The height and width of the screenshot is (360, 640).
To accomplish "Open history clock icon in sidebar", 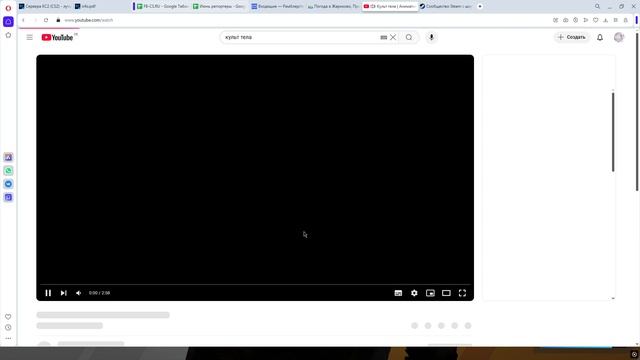I will click(x=8, y=327).
